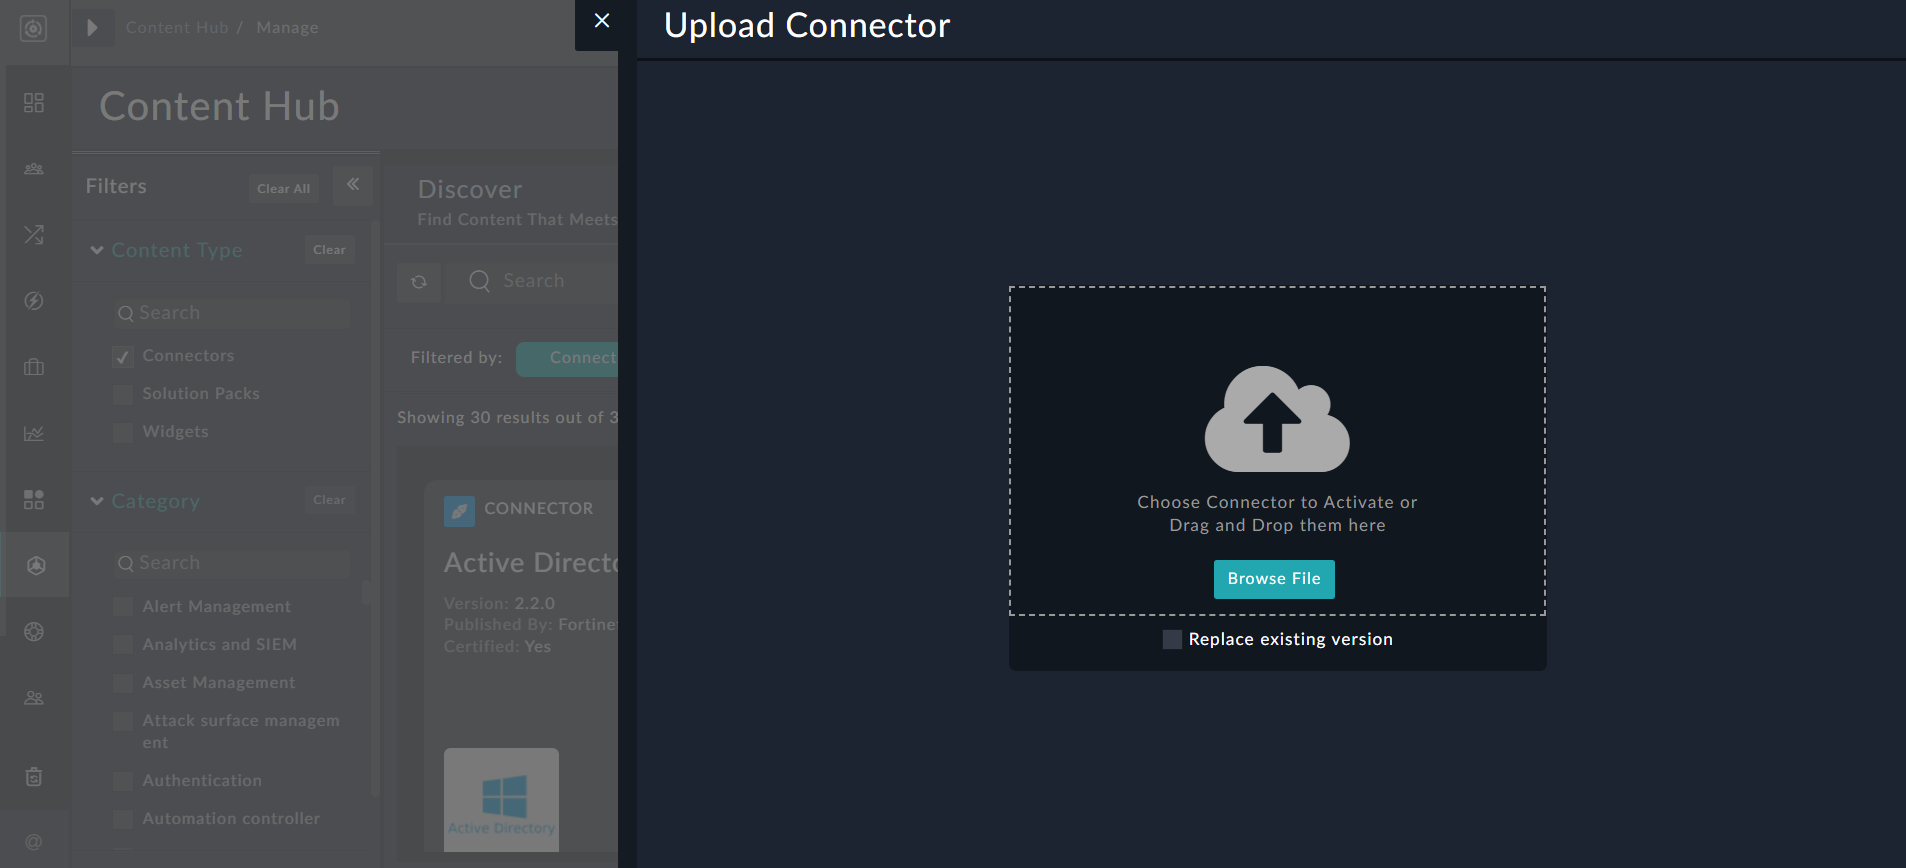This screenshot has height=868, width=1906.
Task: Open the Content Hub sidebar icon
Action: [x=35, y=566]
